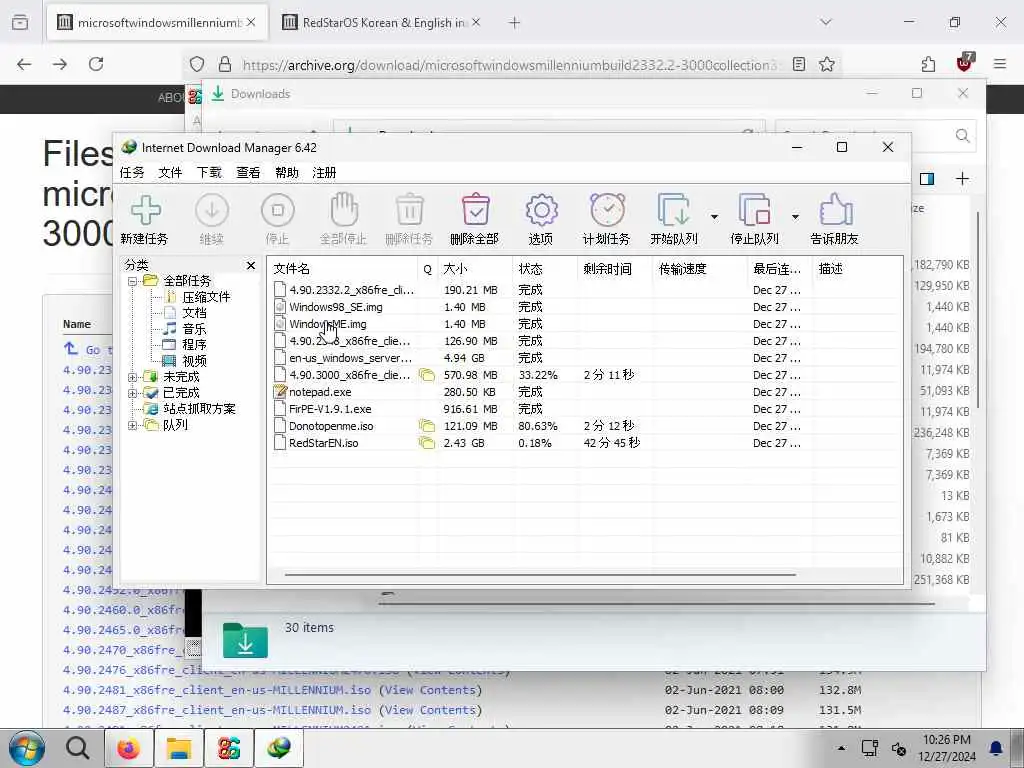The height and width of the screenshot is (768, 1024).
Task: Click the Windows Start button
Action: click(27, 748)
